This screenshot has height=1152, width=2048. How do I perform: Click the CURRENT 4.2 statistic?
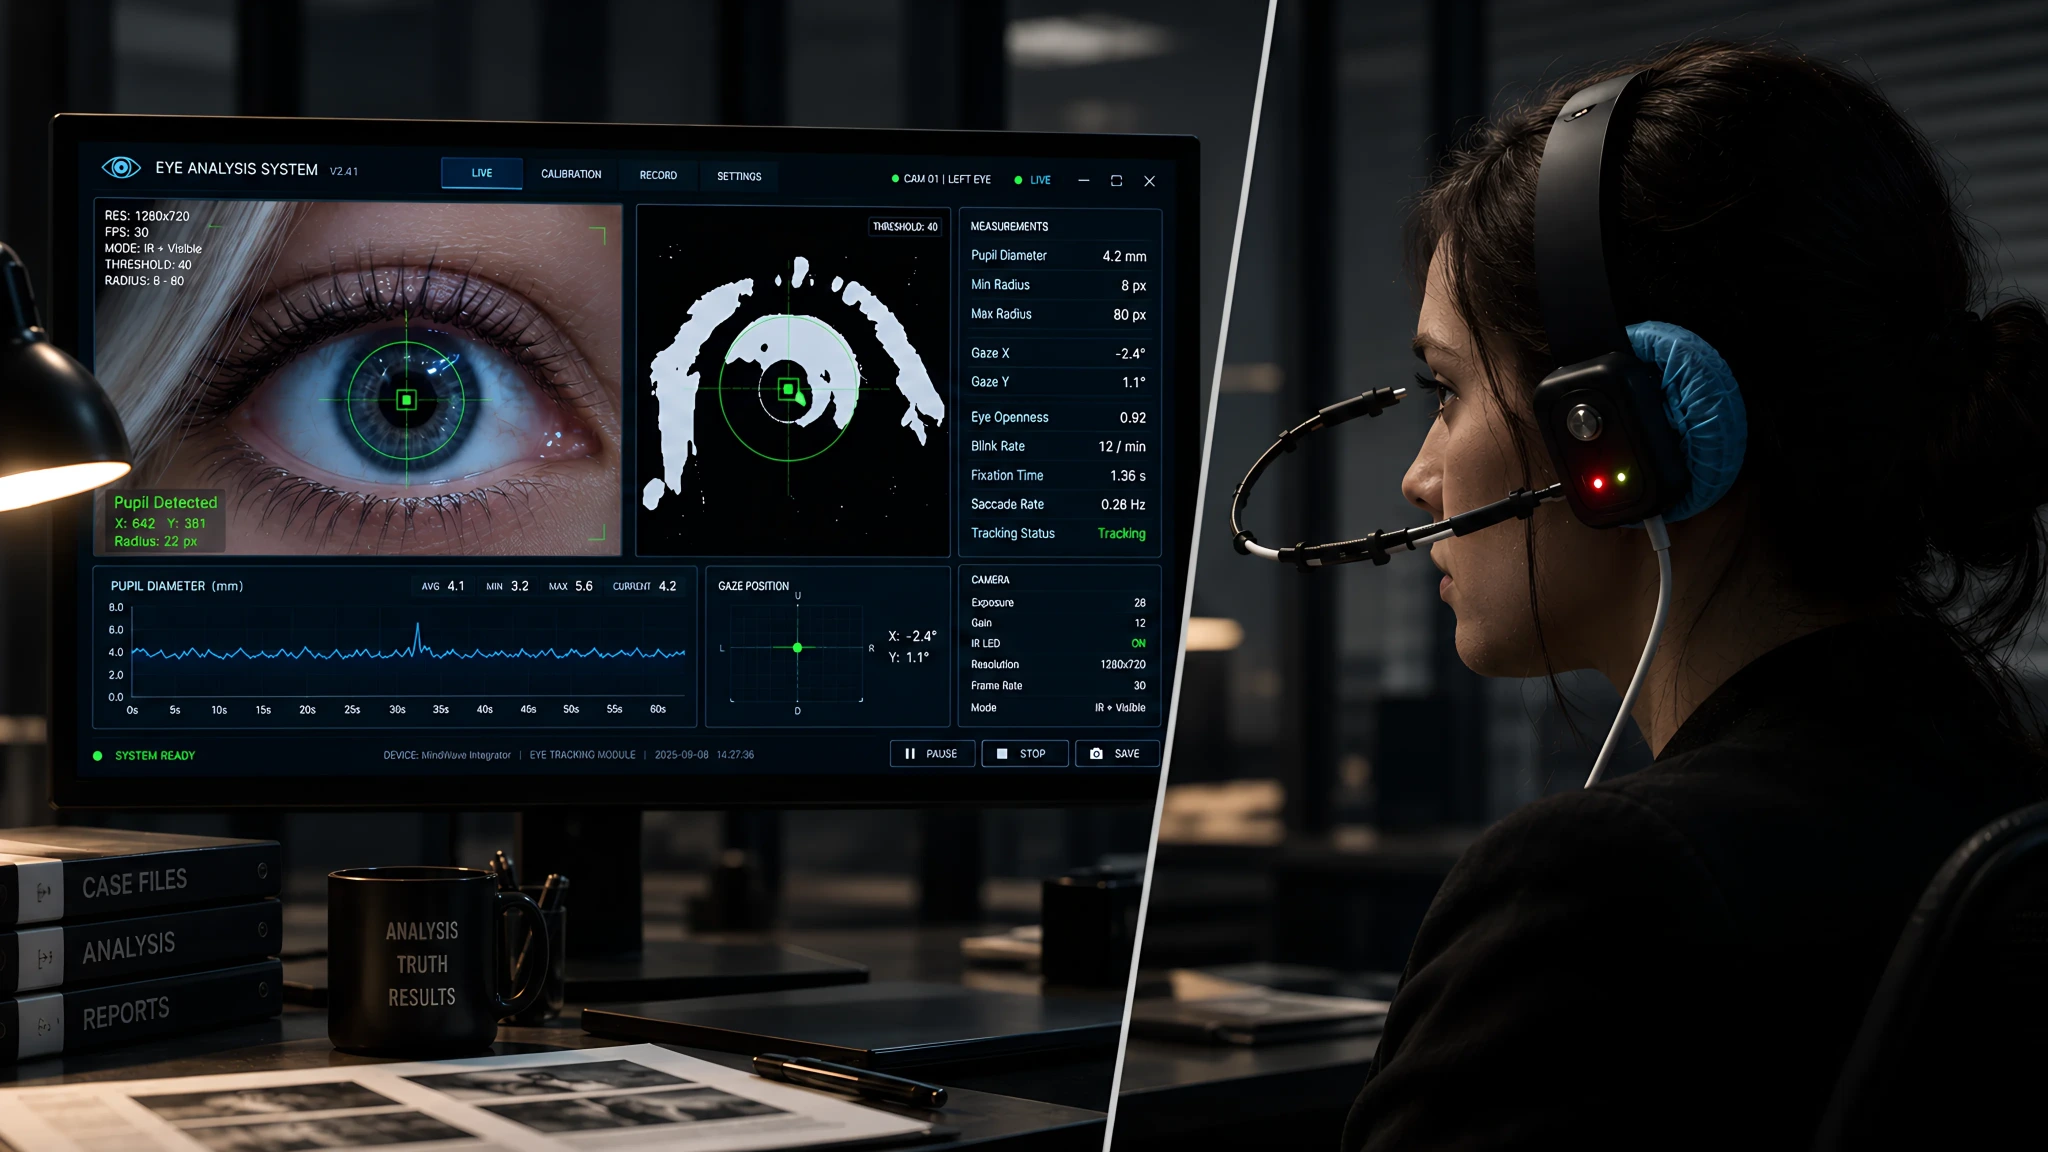(x=645, y=586)
